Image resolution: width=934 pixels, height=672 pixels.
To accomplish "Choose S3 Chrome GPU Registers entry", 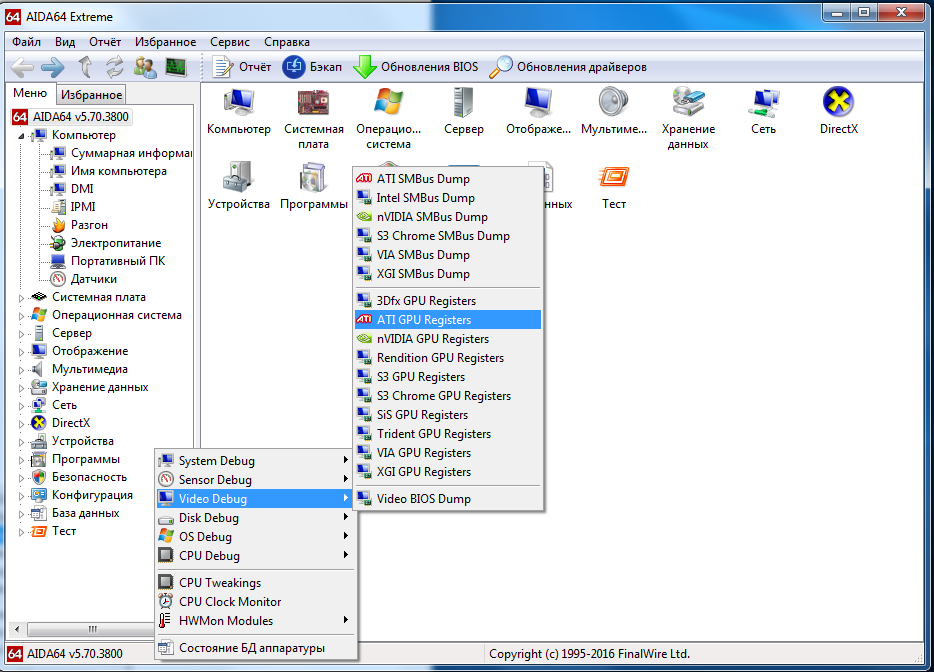I will pyautogui.click(x=448, y=396).
